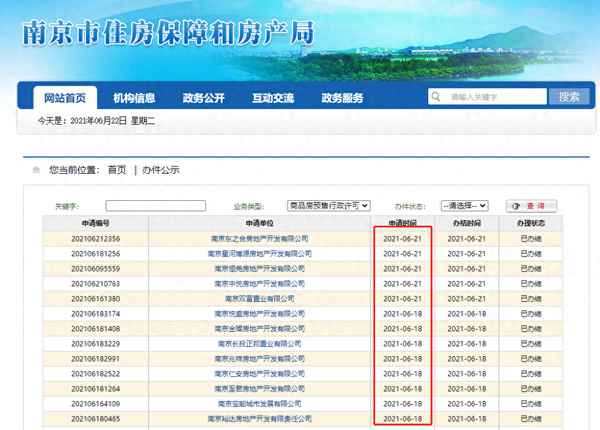The height and width of the screenshot is (430, 600).
Task: Expand the 业务类型 dropdown
Action: pos(329,205)
